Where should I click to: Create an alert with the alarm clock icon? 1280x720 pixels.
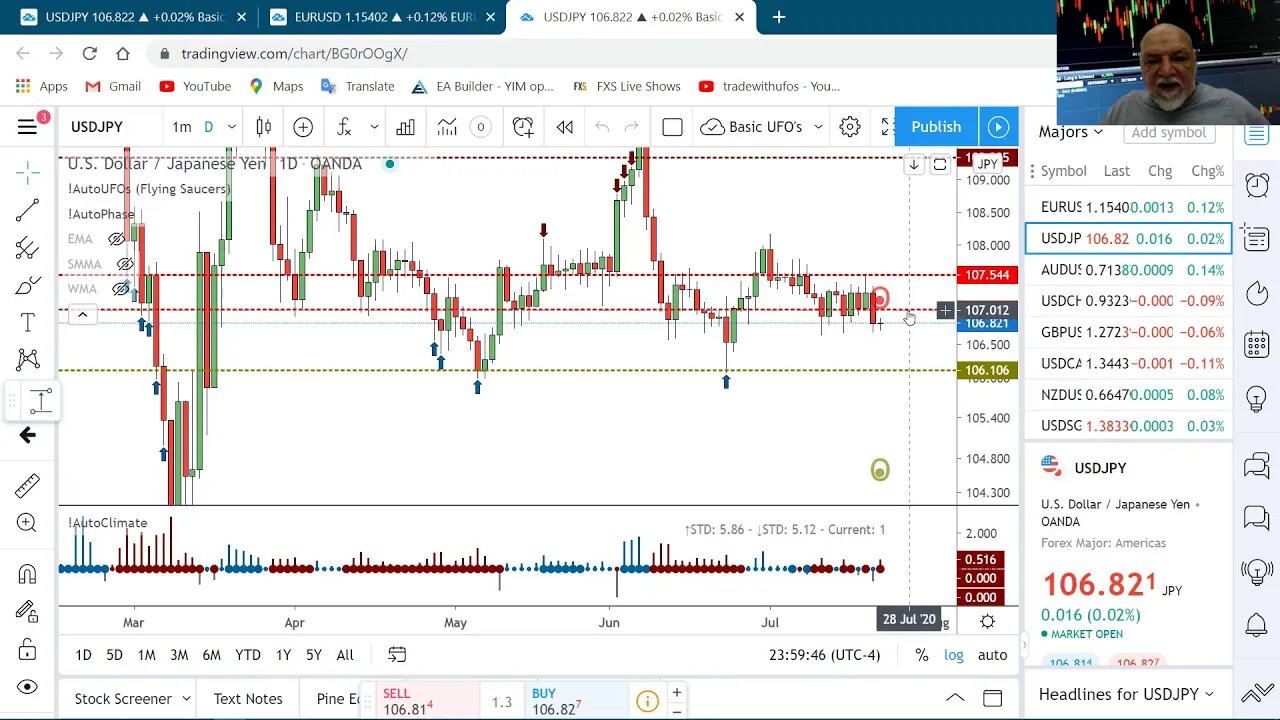coord(523,127)
